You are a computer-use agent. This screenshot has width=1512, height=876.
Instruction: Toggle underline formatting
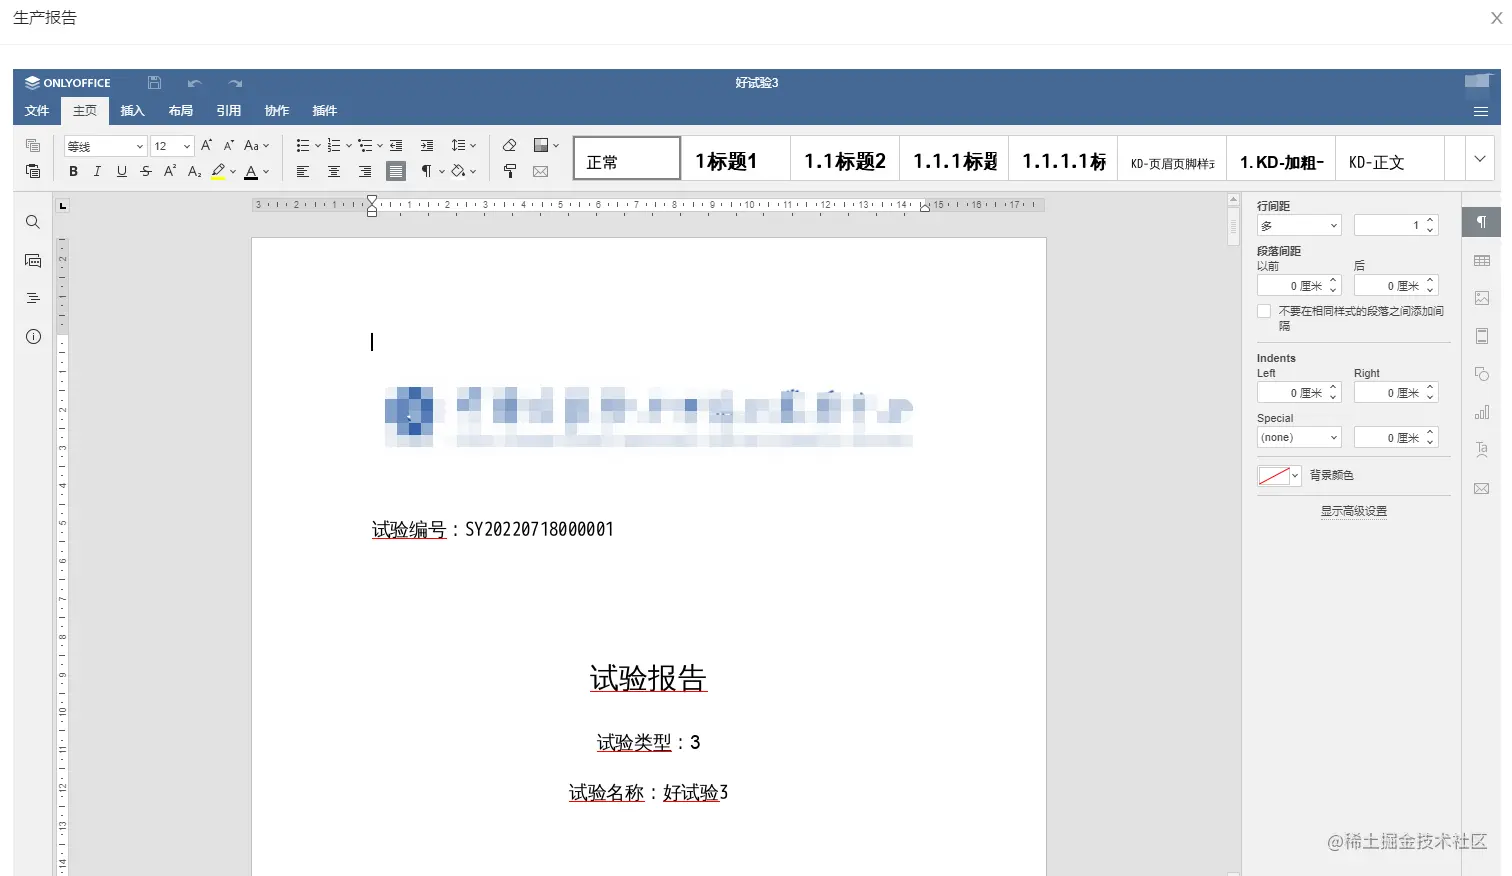pyautogui.click(x=121, y=171)
